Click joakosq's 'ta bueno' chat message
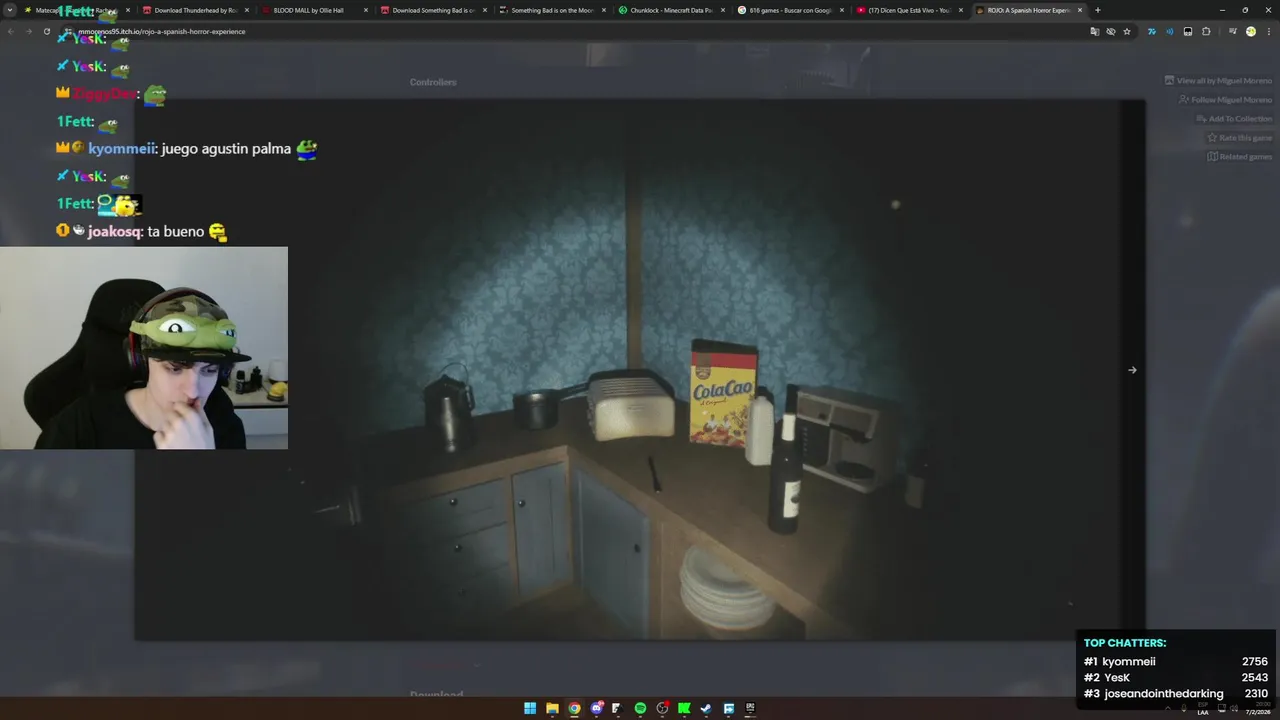This screenshot has height=720, width=1280. tap(176, 231)
